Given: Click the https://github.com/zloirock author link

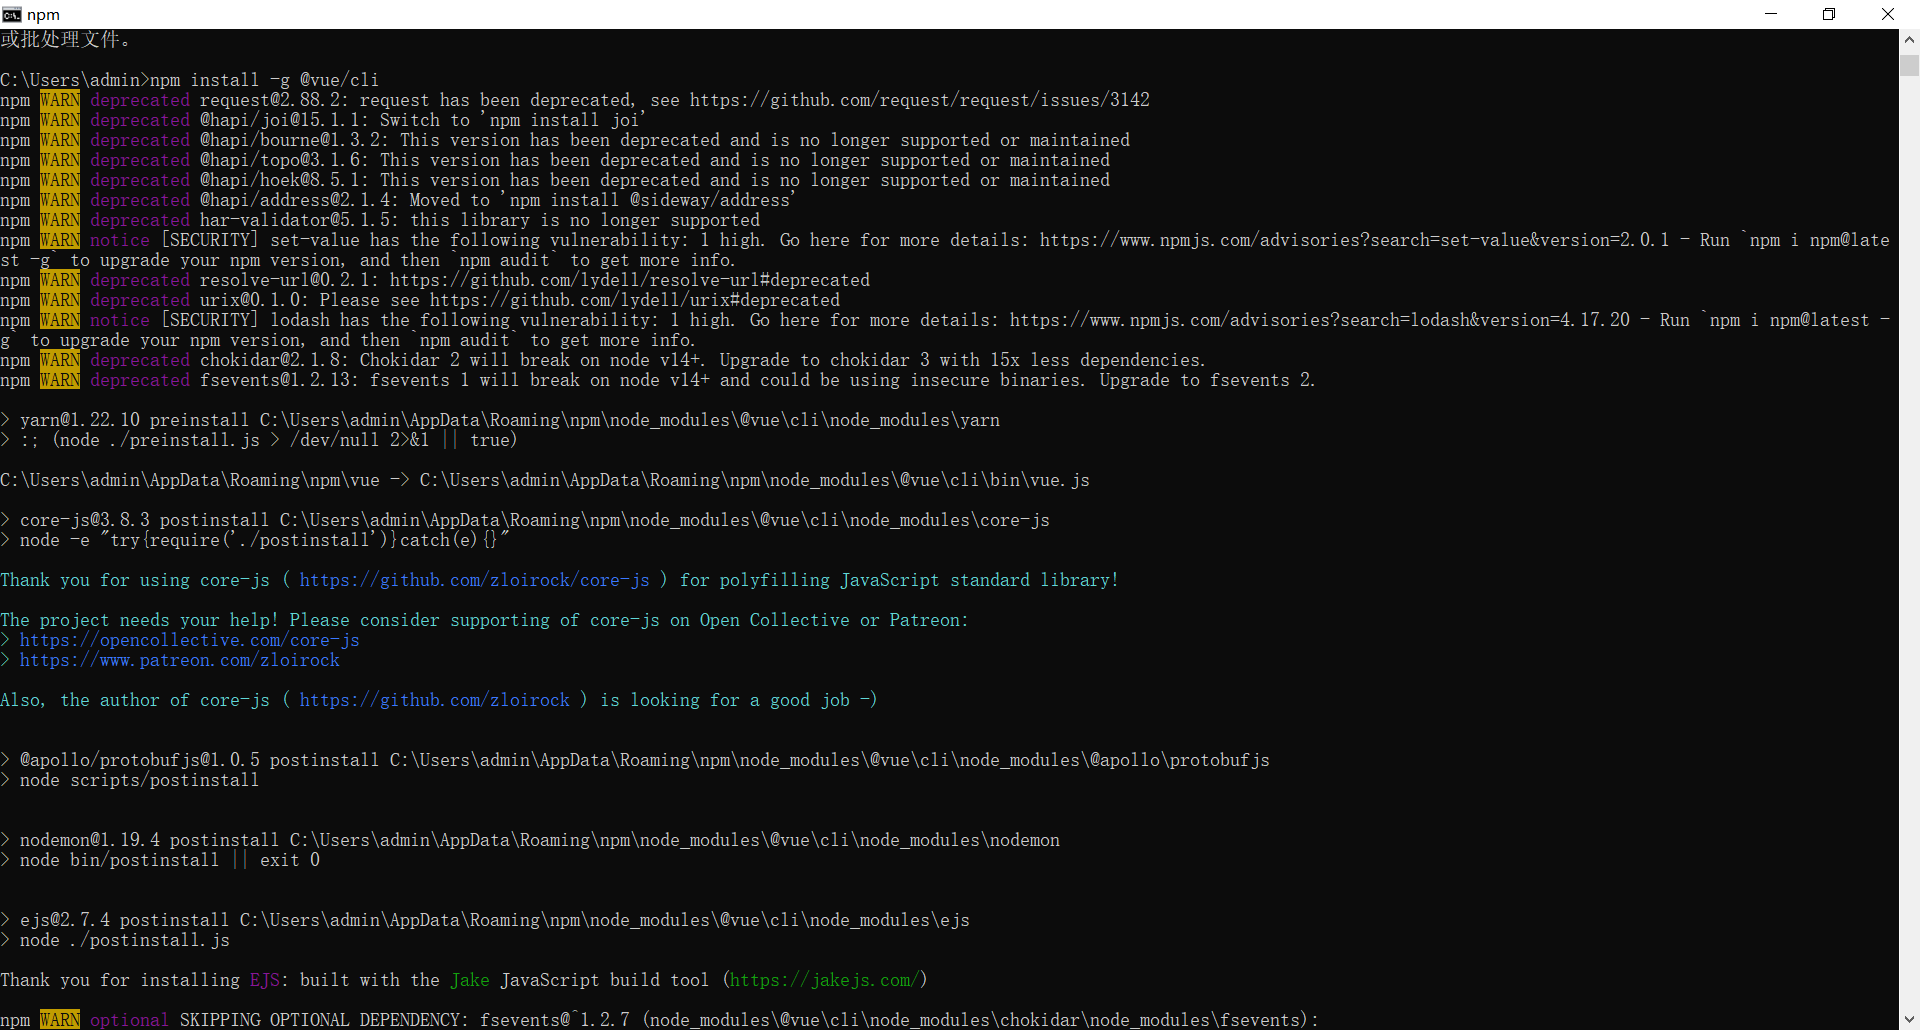Looking at the screenshot, I should [x=434, y=700].
